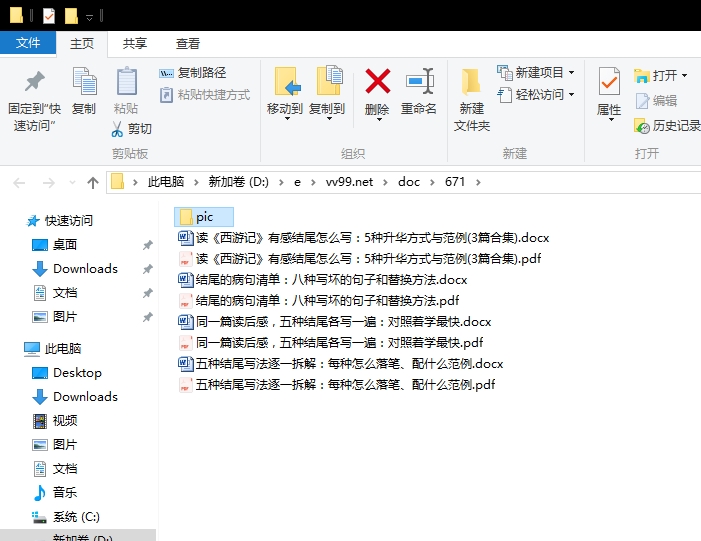Switch to Share (共享) tab
Image resolution: width=701 pixels, height=541 pixels.
click(135, 43)
